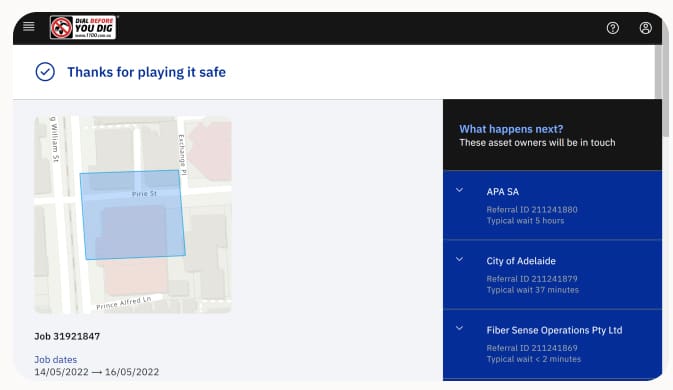
Task: Click the APA SA Referral ID 211241880
Action: pos(532,209)
